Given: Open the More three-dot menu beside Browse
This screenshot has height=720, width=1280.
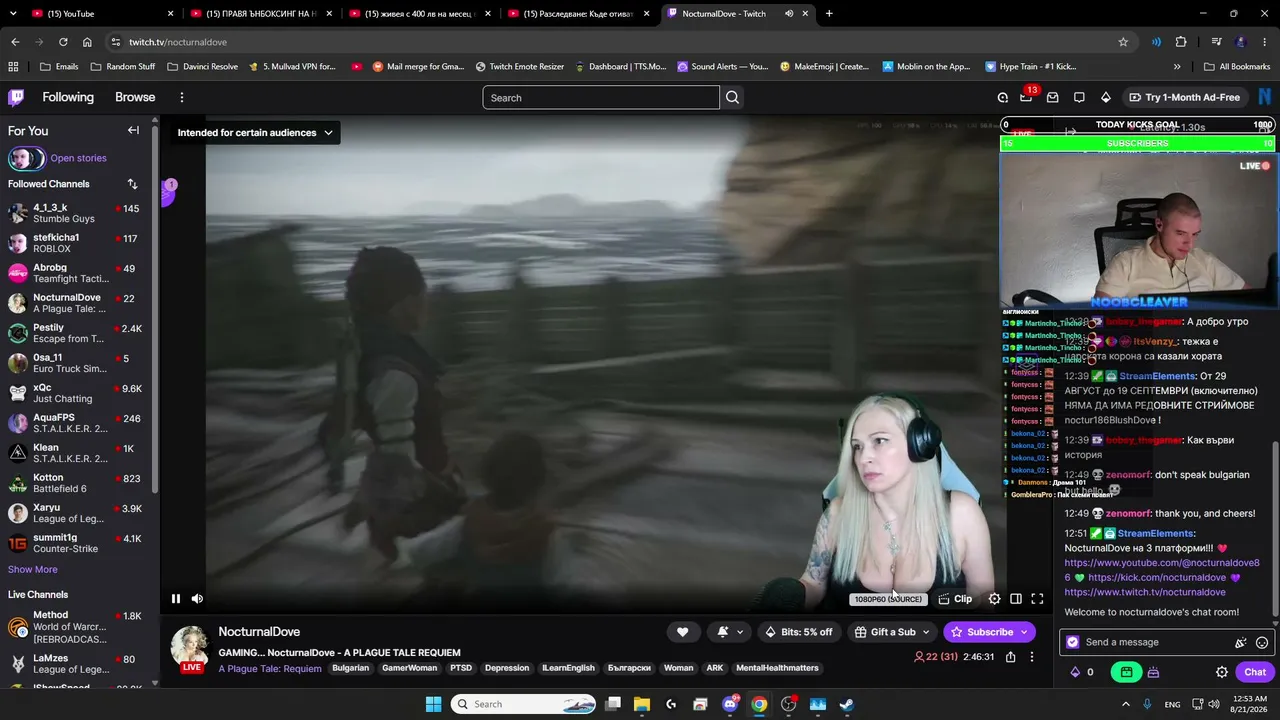Looking at the screenshot, I should point(182,97).
